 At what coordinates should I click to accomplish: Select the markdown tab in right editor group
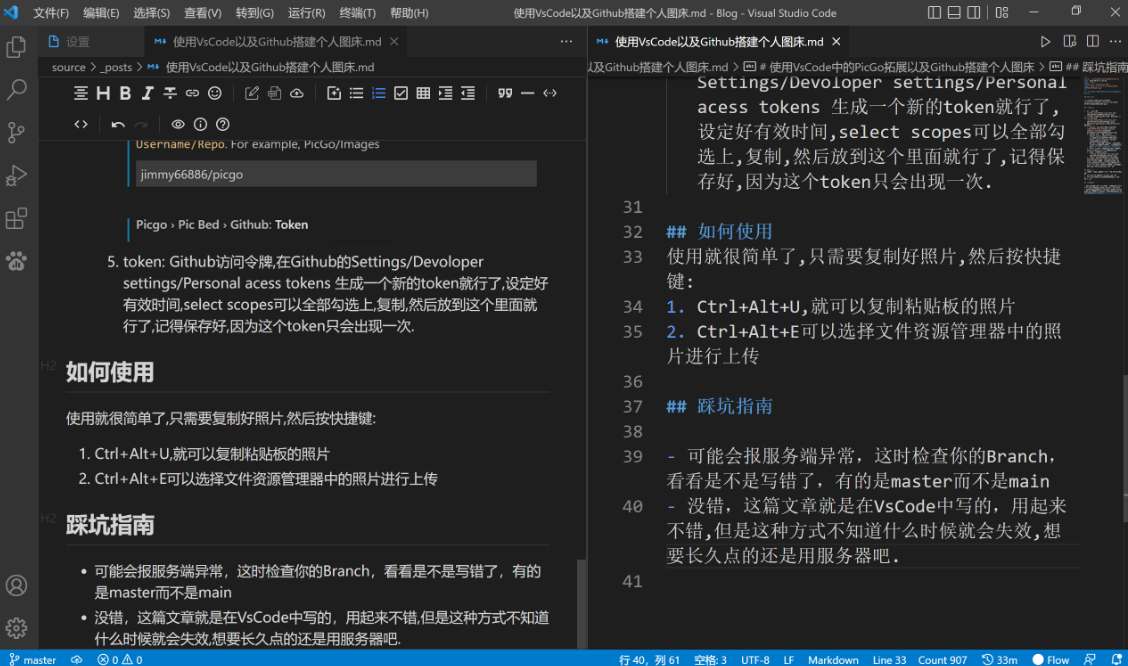[x=719, y=42]
